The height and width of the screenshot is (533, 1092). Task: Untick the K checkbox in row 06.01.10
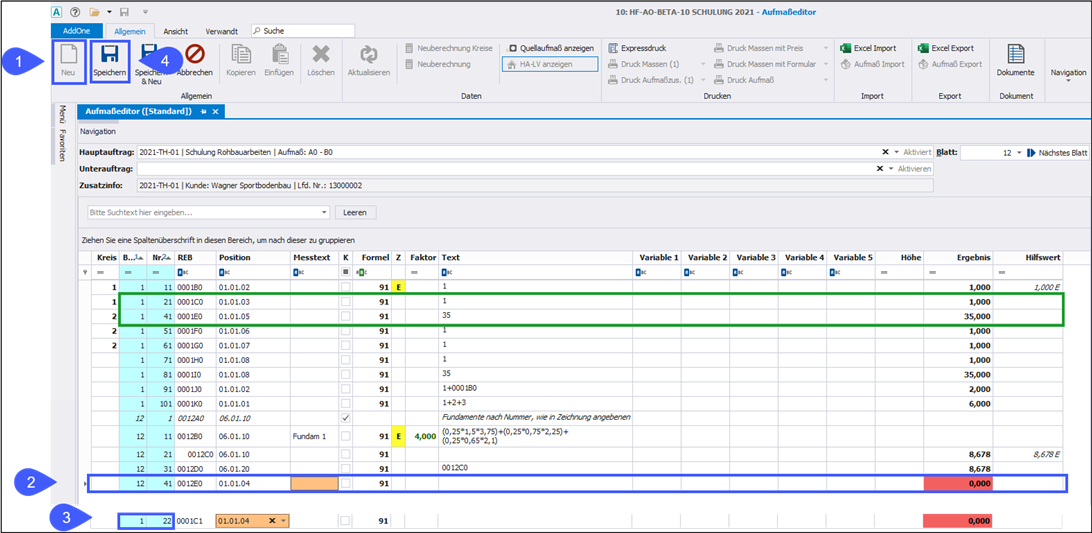click(346, 417)
